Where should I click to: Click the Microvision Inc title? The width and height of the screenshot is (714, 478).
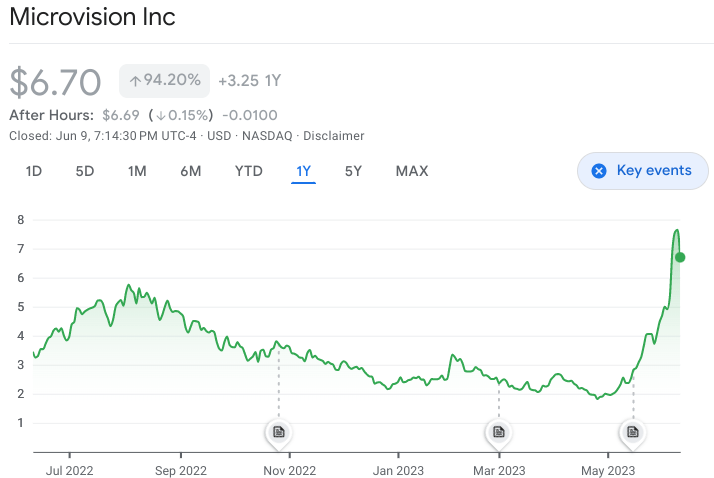(x=93, y=18)
